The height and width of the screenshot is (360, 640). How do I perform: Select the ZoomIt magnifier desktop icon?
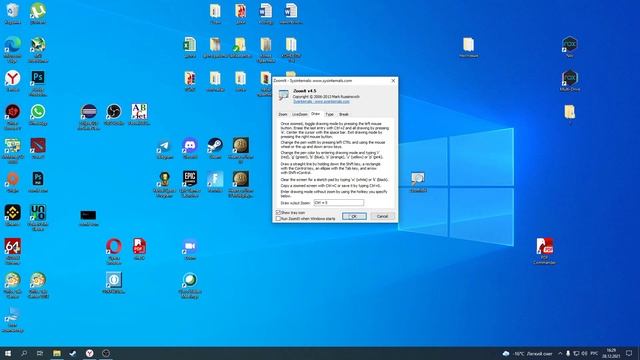tap(418, 182)
